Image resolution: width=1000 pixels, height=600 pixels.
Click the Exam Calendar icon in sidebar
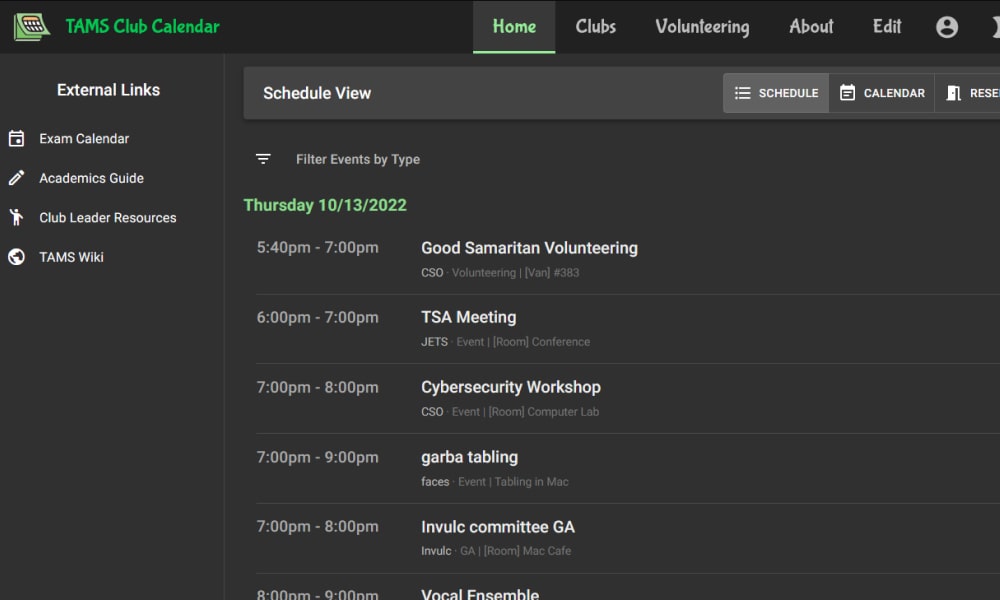(x=17, y=138)
